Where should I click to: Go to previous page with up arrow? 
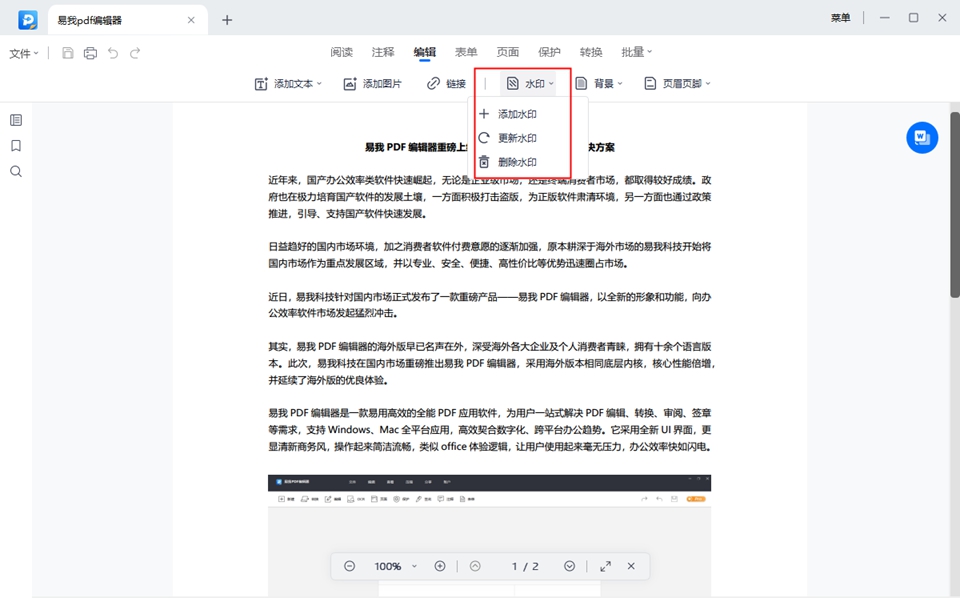click(475, 566)
